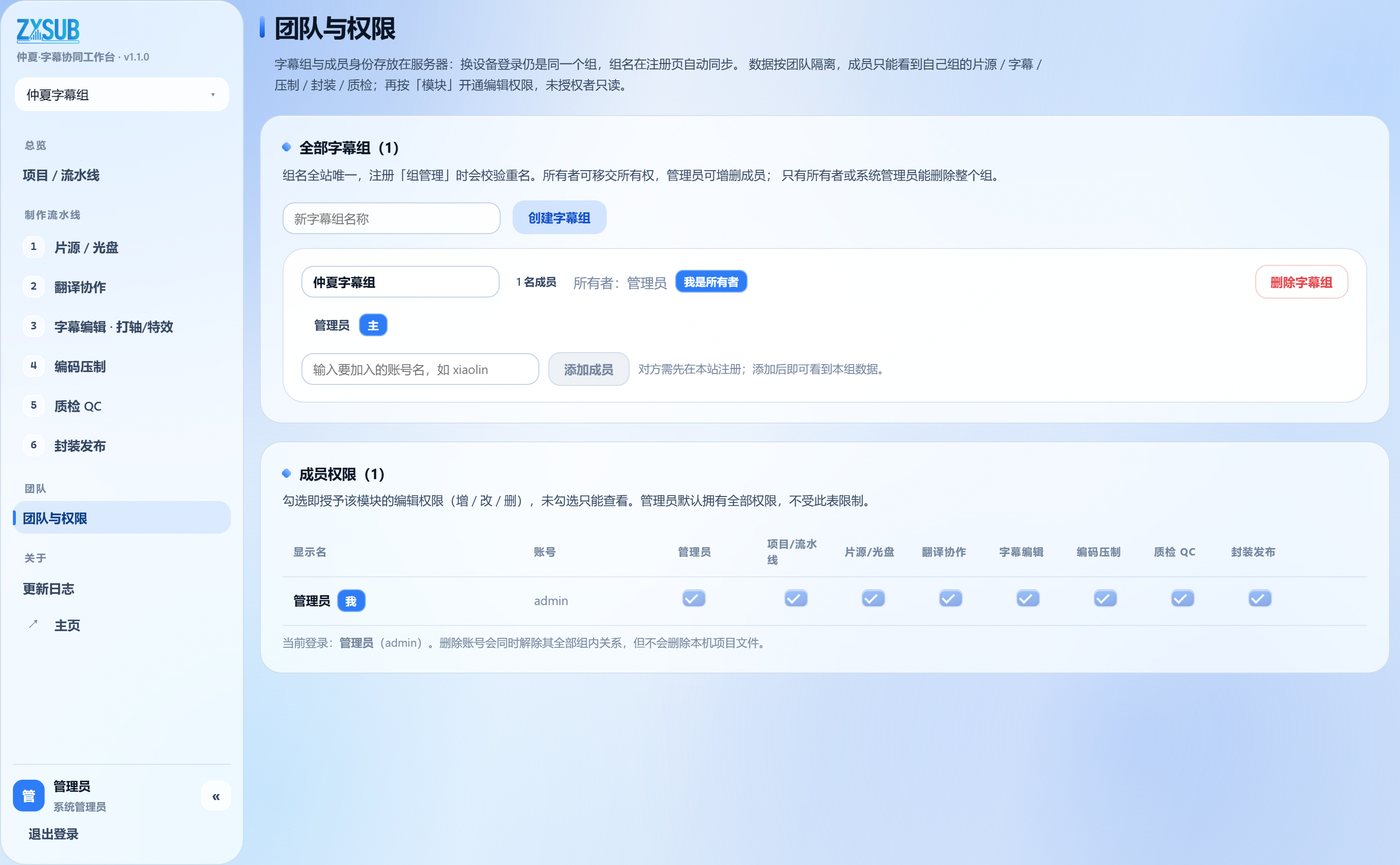Click the 我是所有者 badge
This screenshot has height=865, width=1400.
pyautogui.click(x=711, y=282)
